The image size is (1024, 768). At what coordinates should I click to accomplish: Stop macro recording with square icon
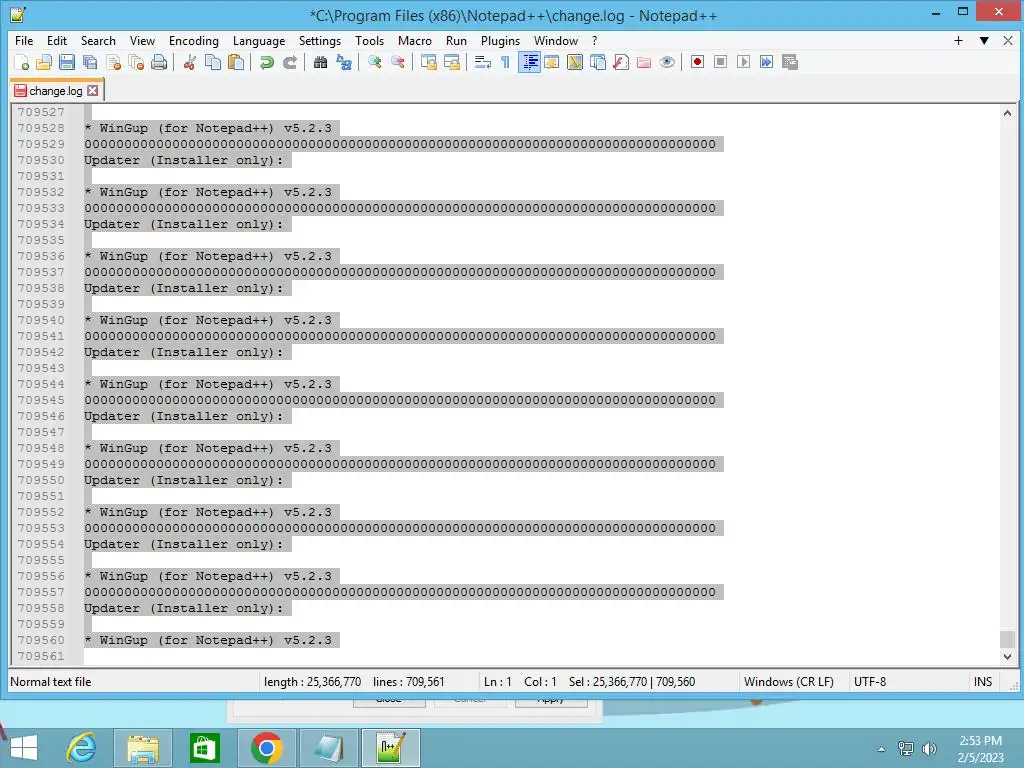[x=720, y=62]
